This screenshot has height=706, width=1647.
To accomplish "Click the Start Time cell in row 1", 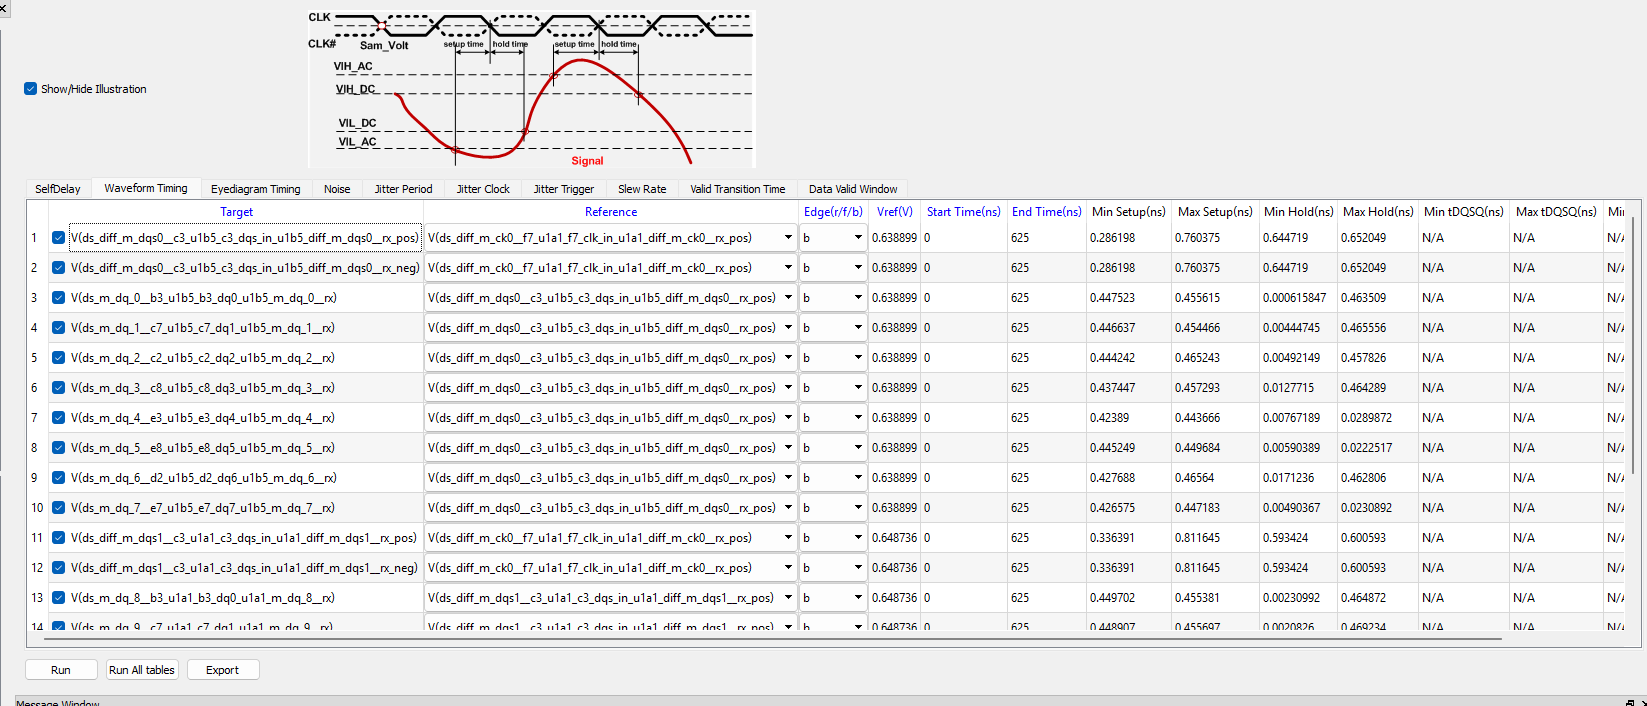I will click(x=963, y=238).
